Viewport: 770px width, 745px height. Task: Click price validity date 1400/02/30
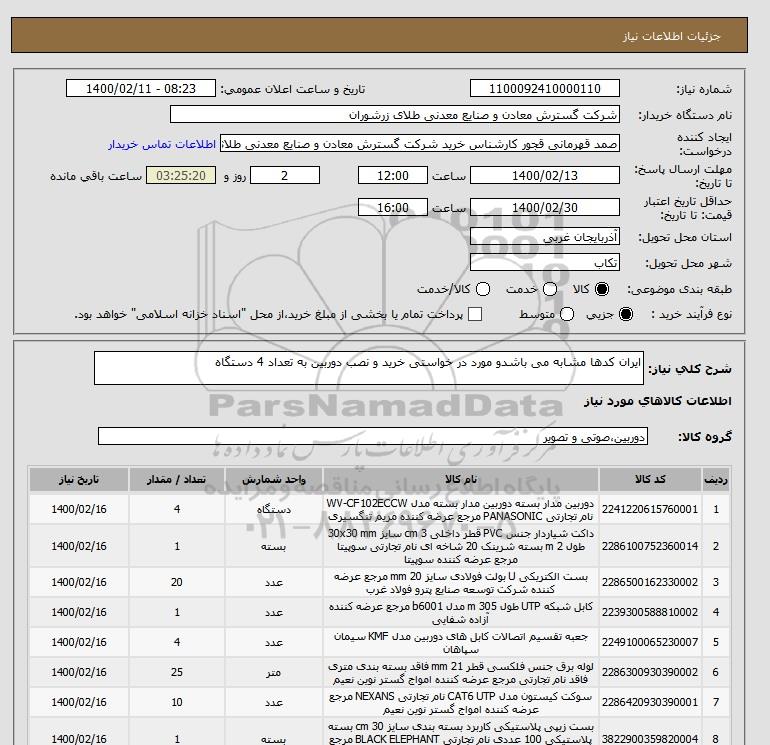point(545,207)
